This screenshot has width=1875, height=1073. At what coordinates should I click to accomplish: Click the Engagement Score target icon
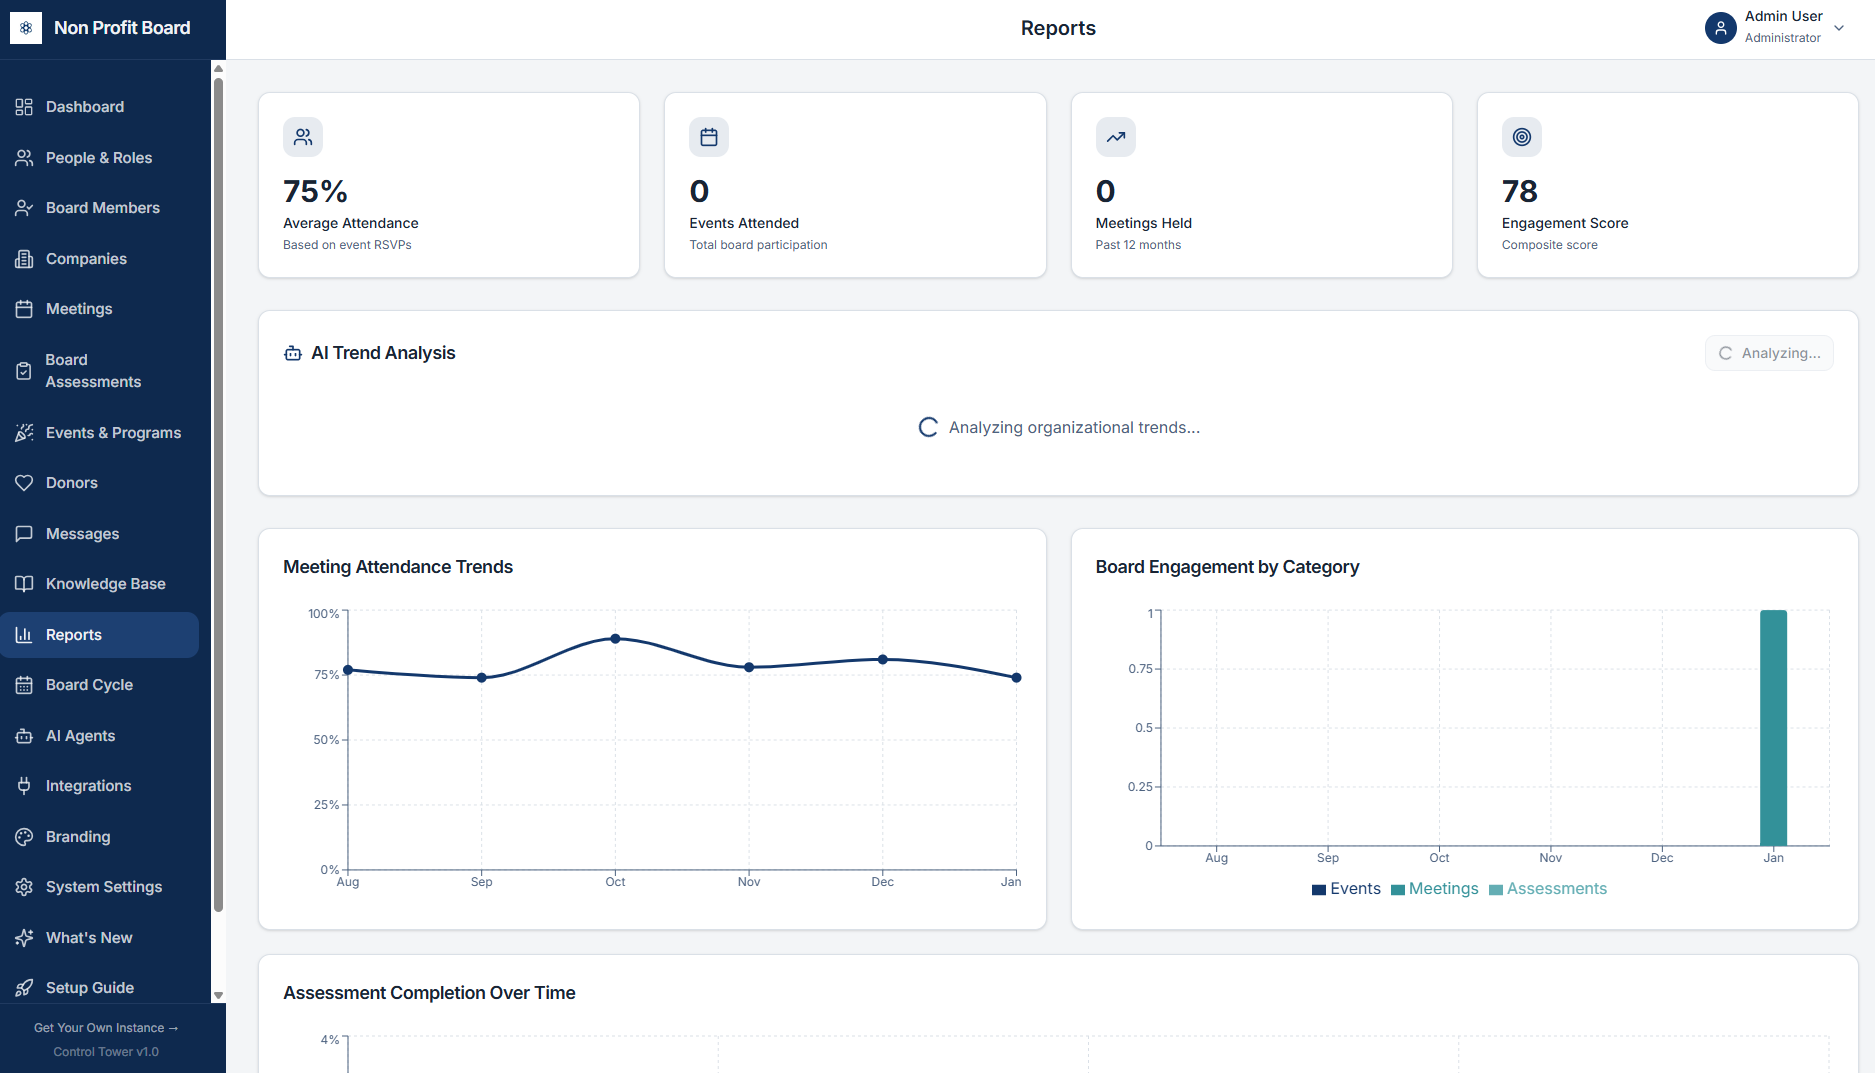click(1522, 137)
